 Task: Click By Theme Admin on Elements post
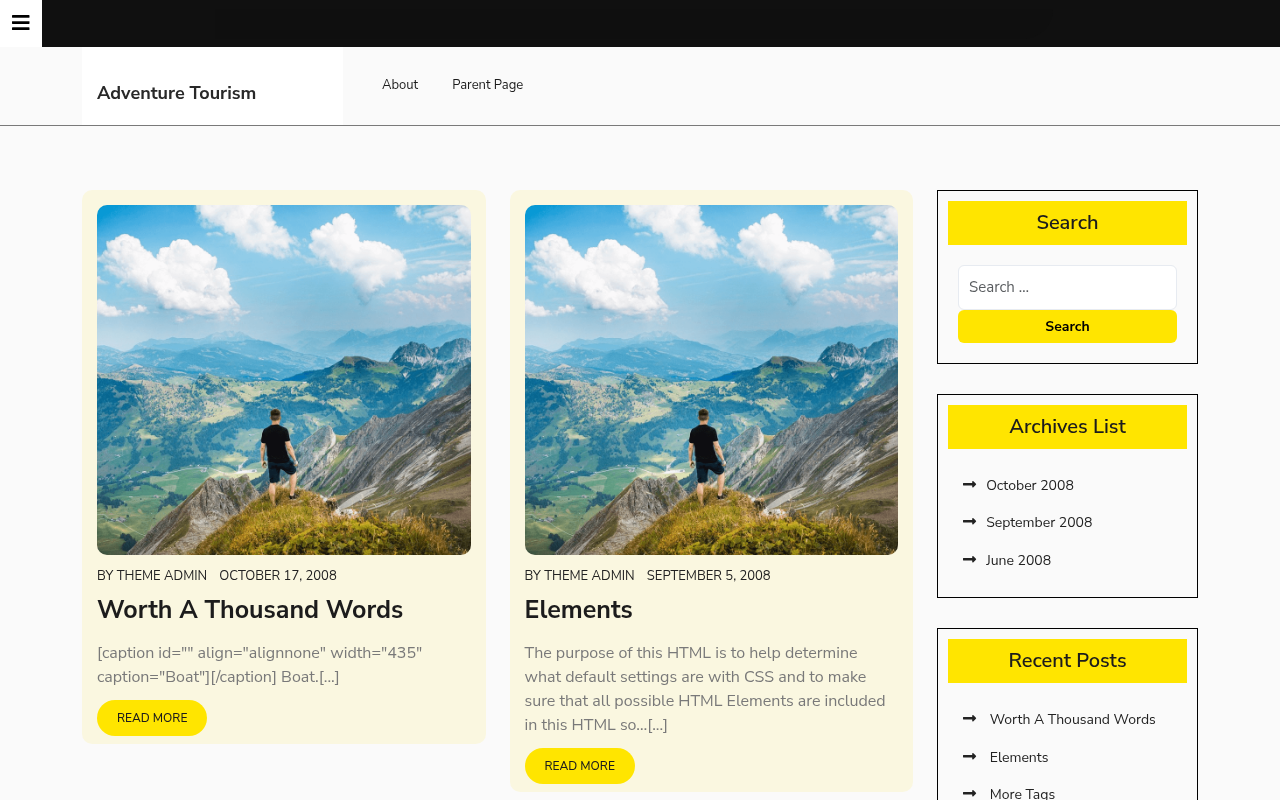tap(579, 576)
